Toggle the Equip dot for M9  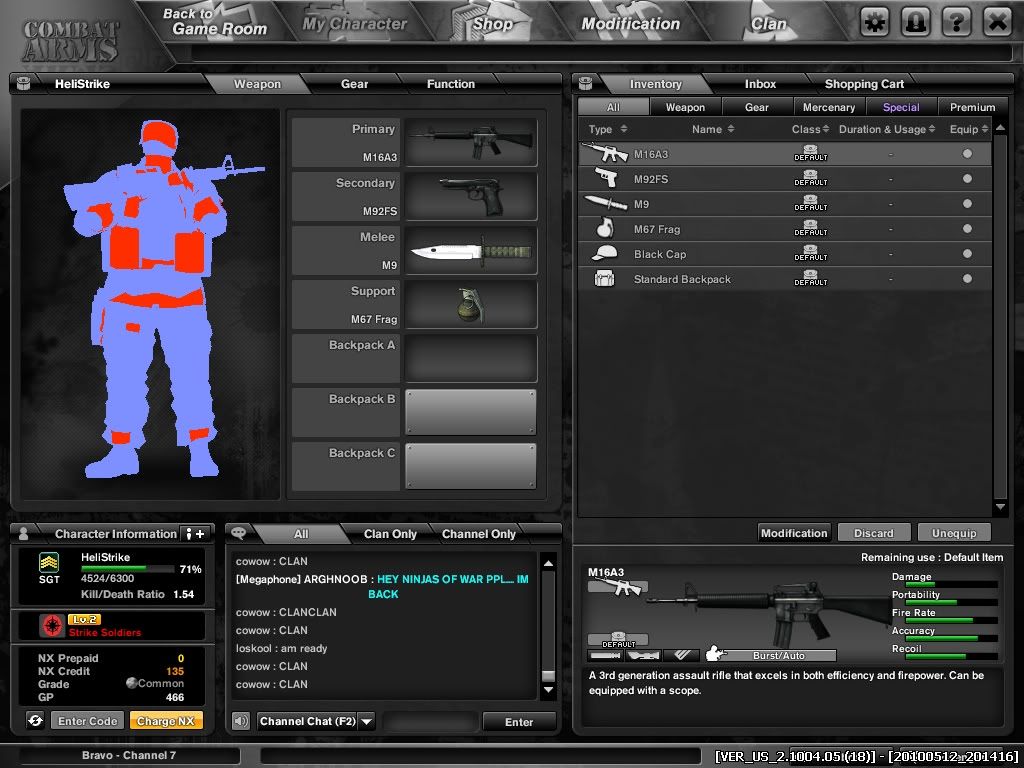click(967, 203)
